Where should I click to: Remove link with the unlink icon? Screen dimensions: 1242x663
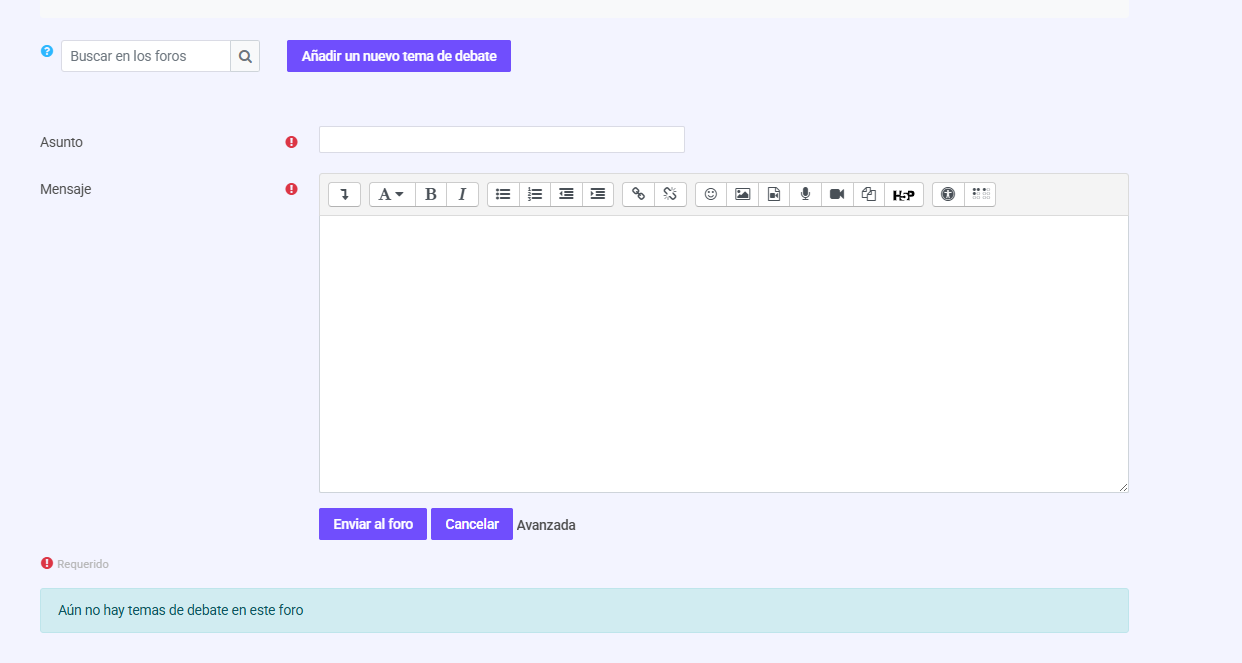670,194
